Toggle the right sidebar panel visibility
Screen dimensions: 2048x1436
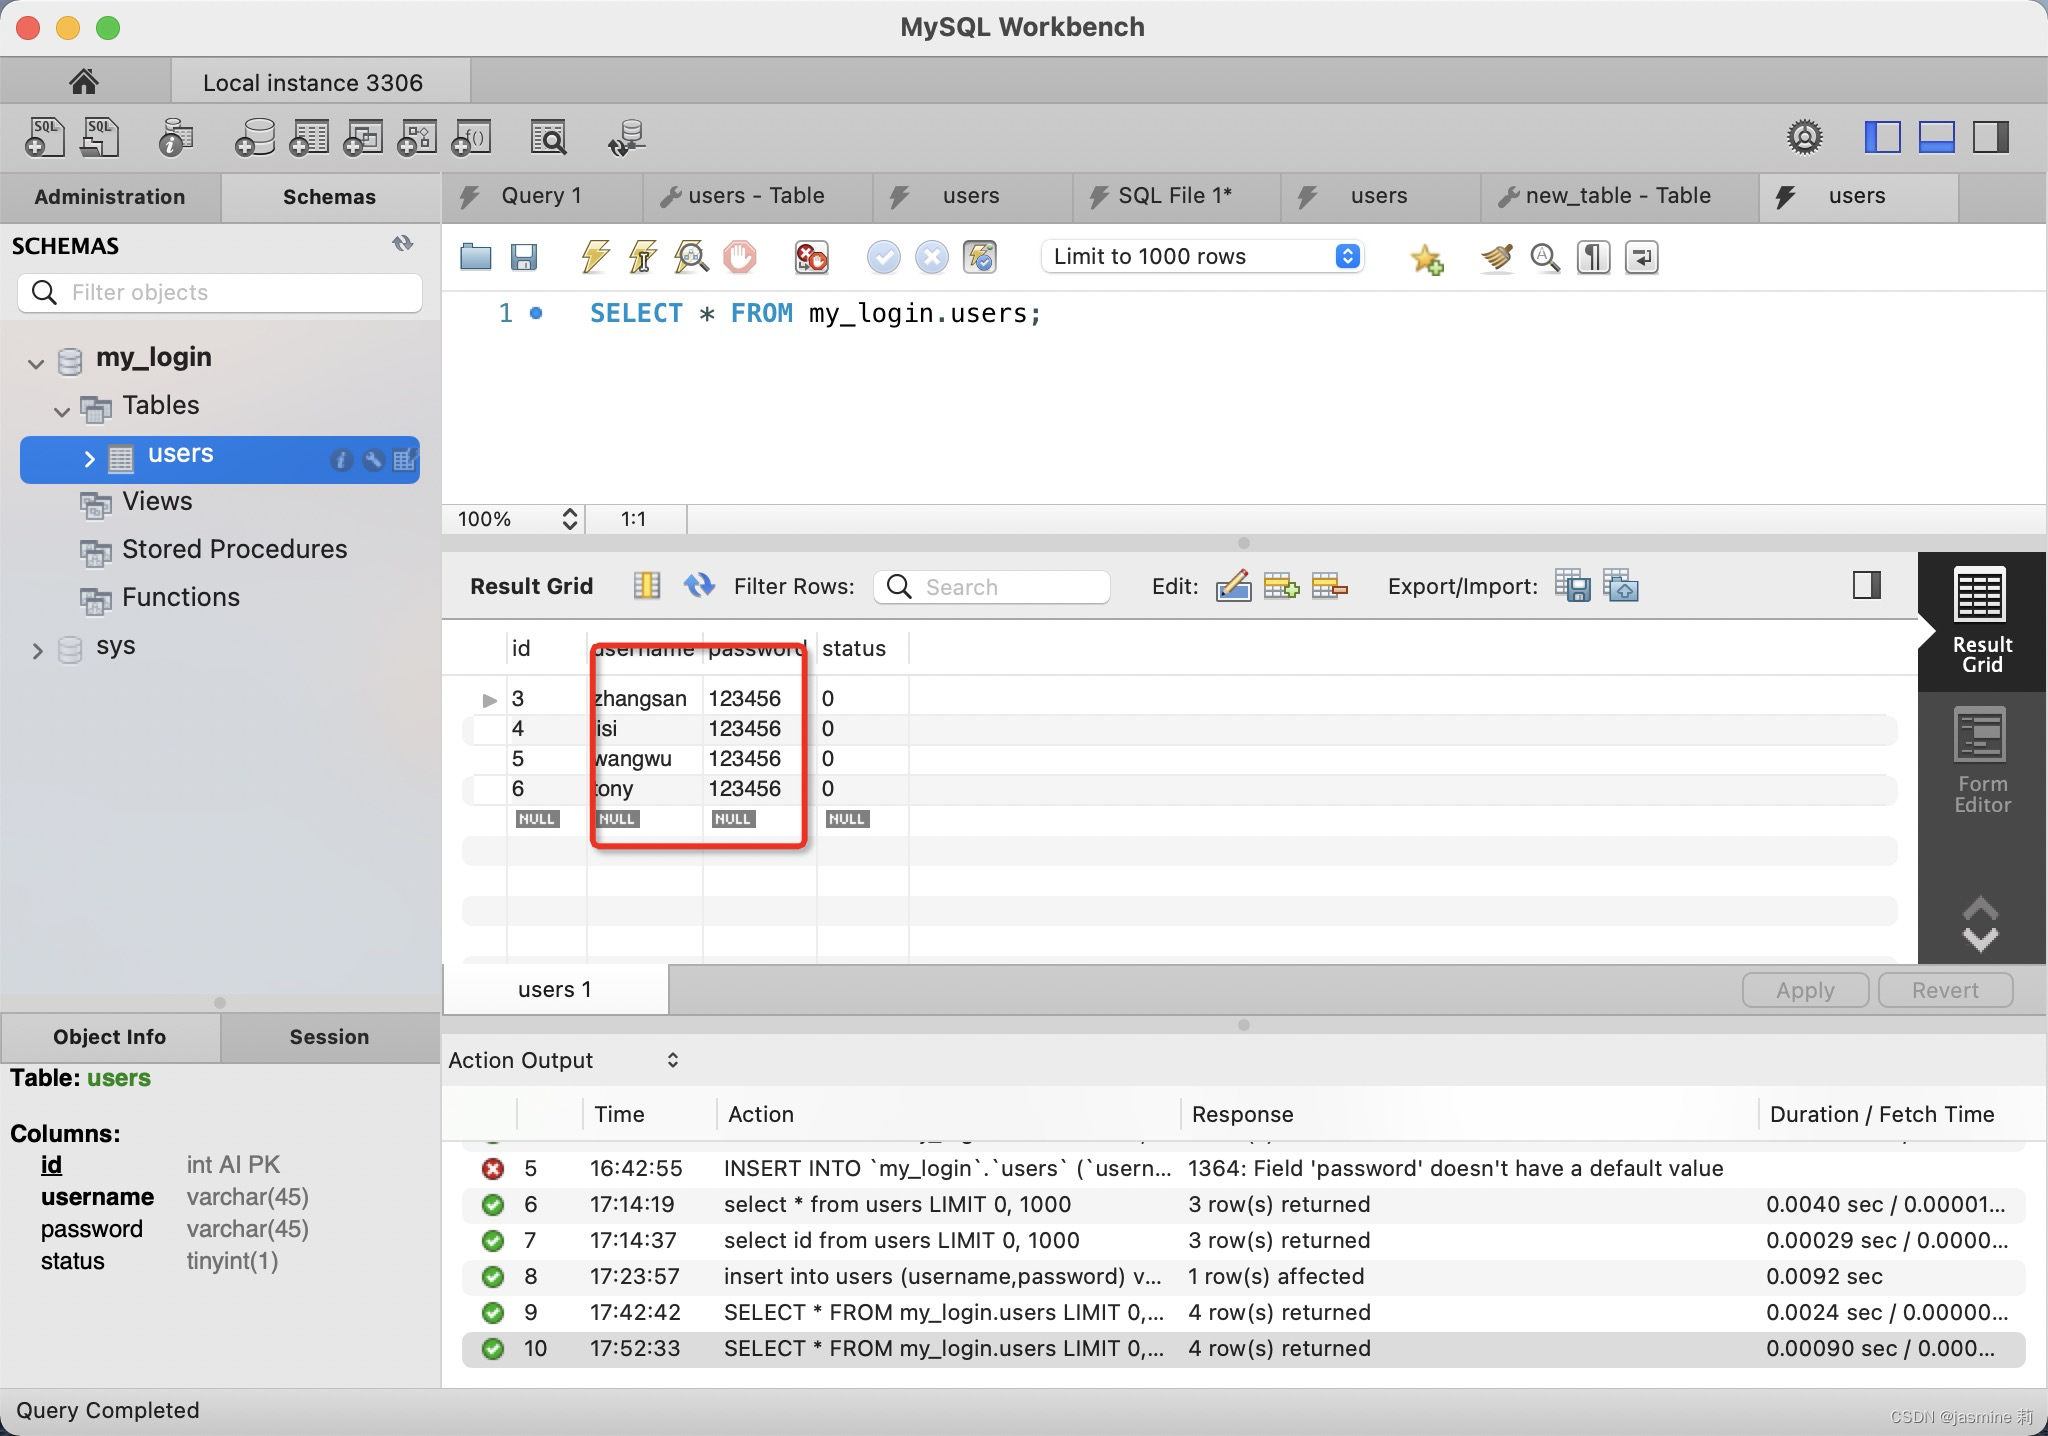pos(1990,137)
